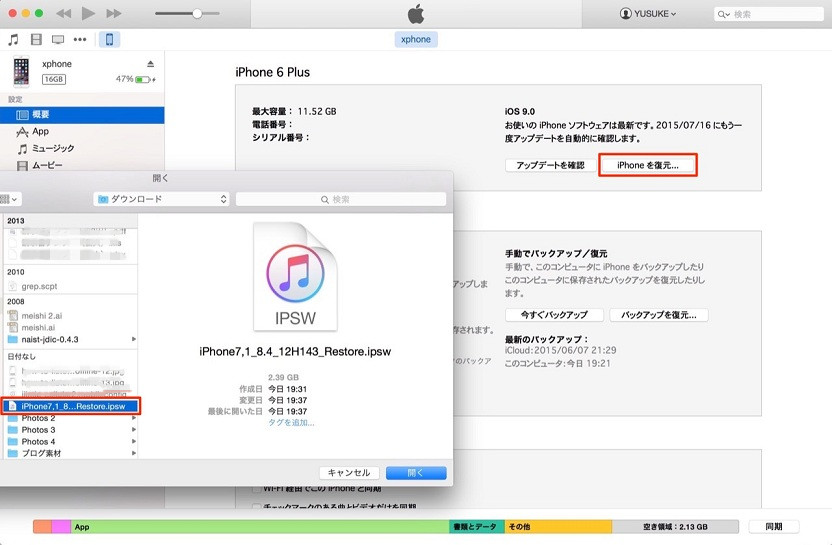
Task: Click the 同期 sync button
Action: pyautogui.click(x=774, y=526)
